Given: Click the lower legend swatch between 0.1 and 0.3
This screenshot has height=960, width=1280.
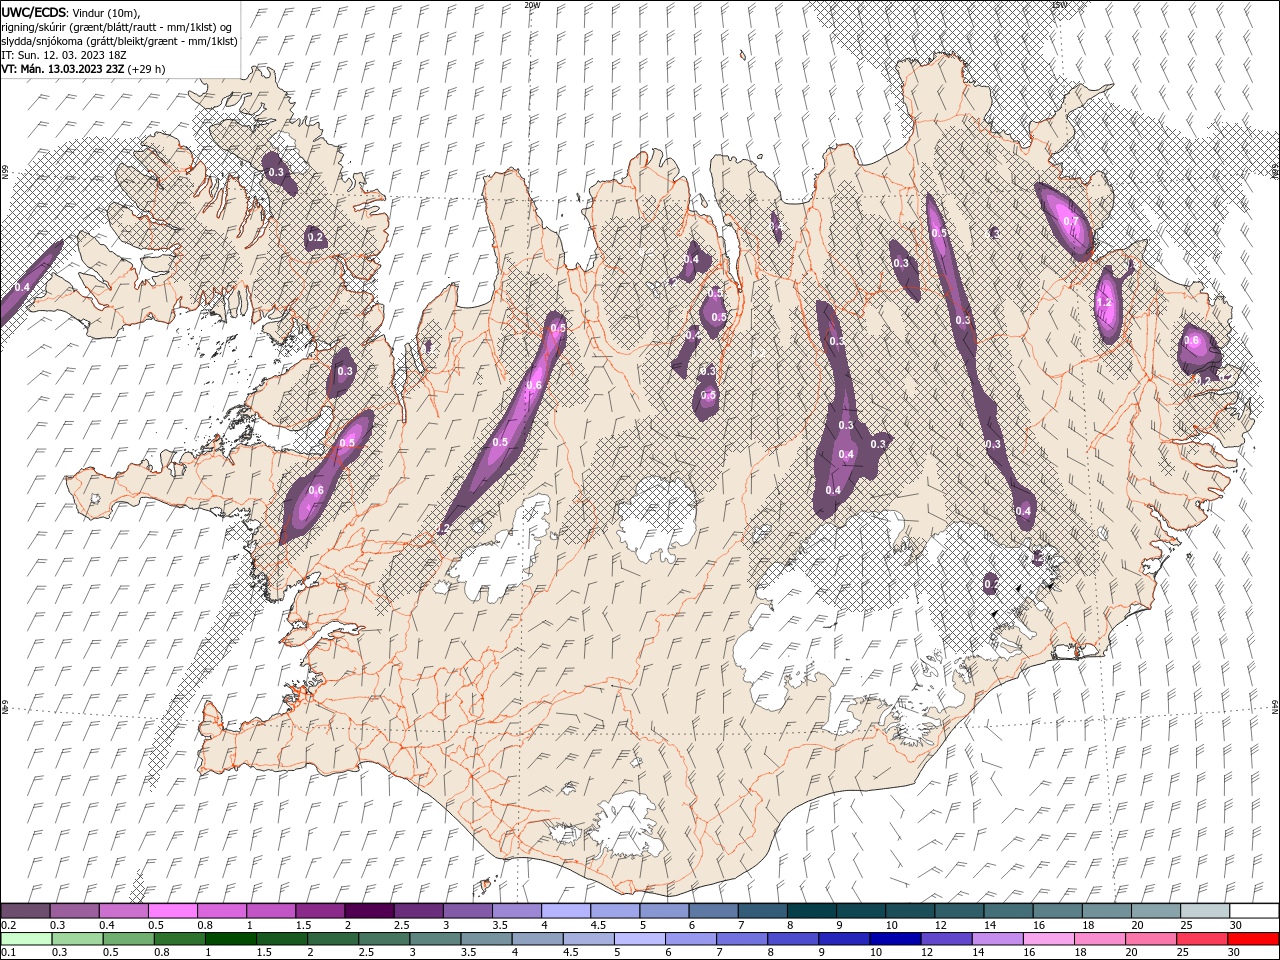Looking at the screenshot, I should click(x=26, y=938).
